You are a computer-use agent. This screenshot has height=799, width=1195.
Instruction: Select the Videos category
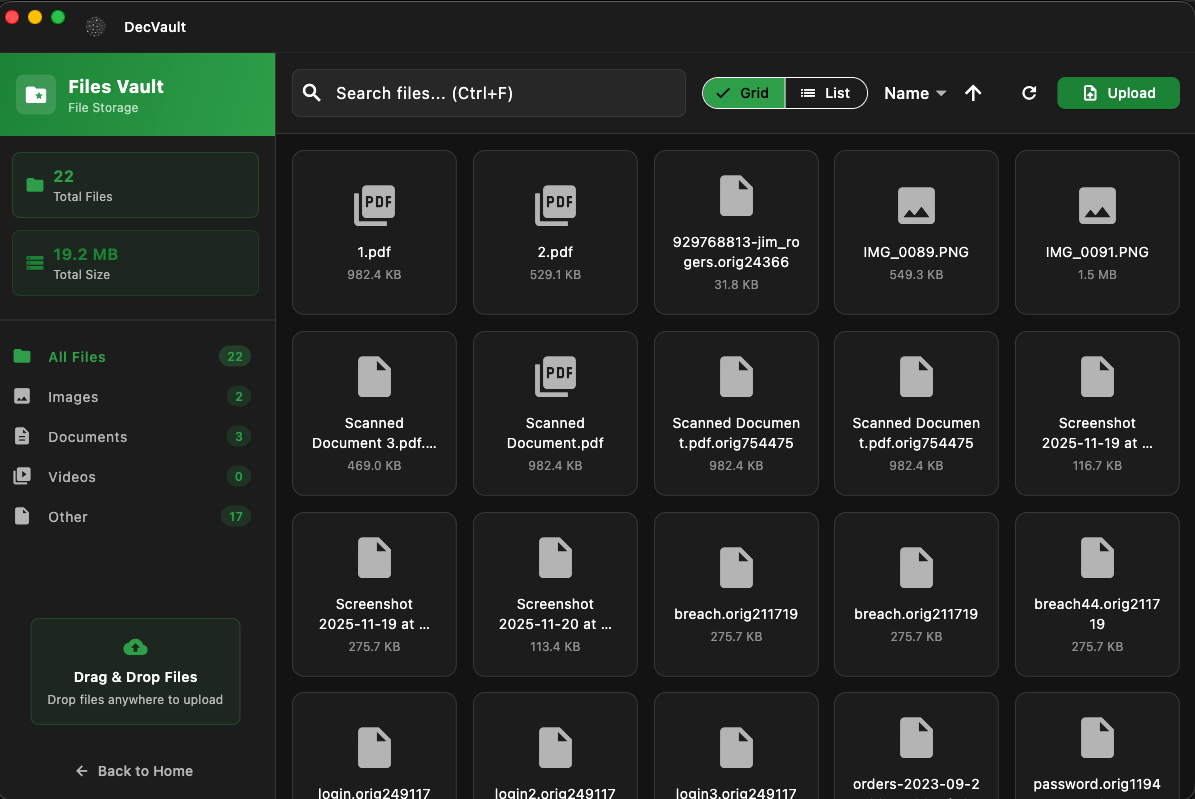[74, 476]
